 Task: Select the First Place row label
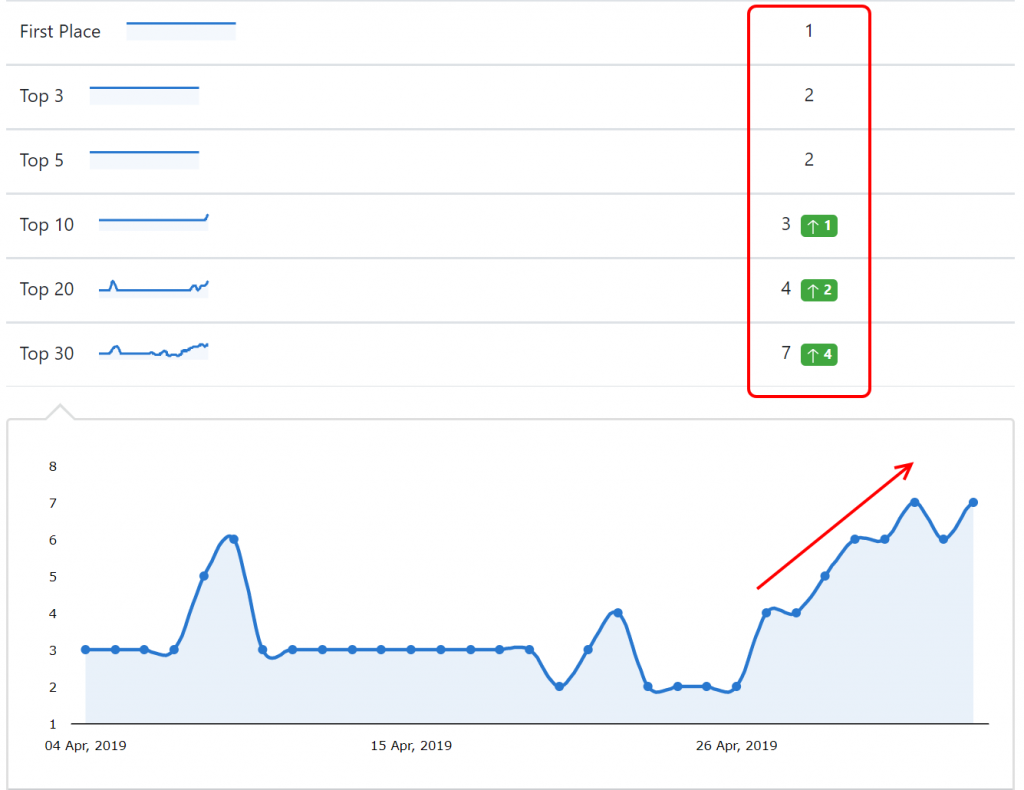[x=60, y=31]
